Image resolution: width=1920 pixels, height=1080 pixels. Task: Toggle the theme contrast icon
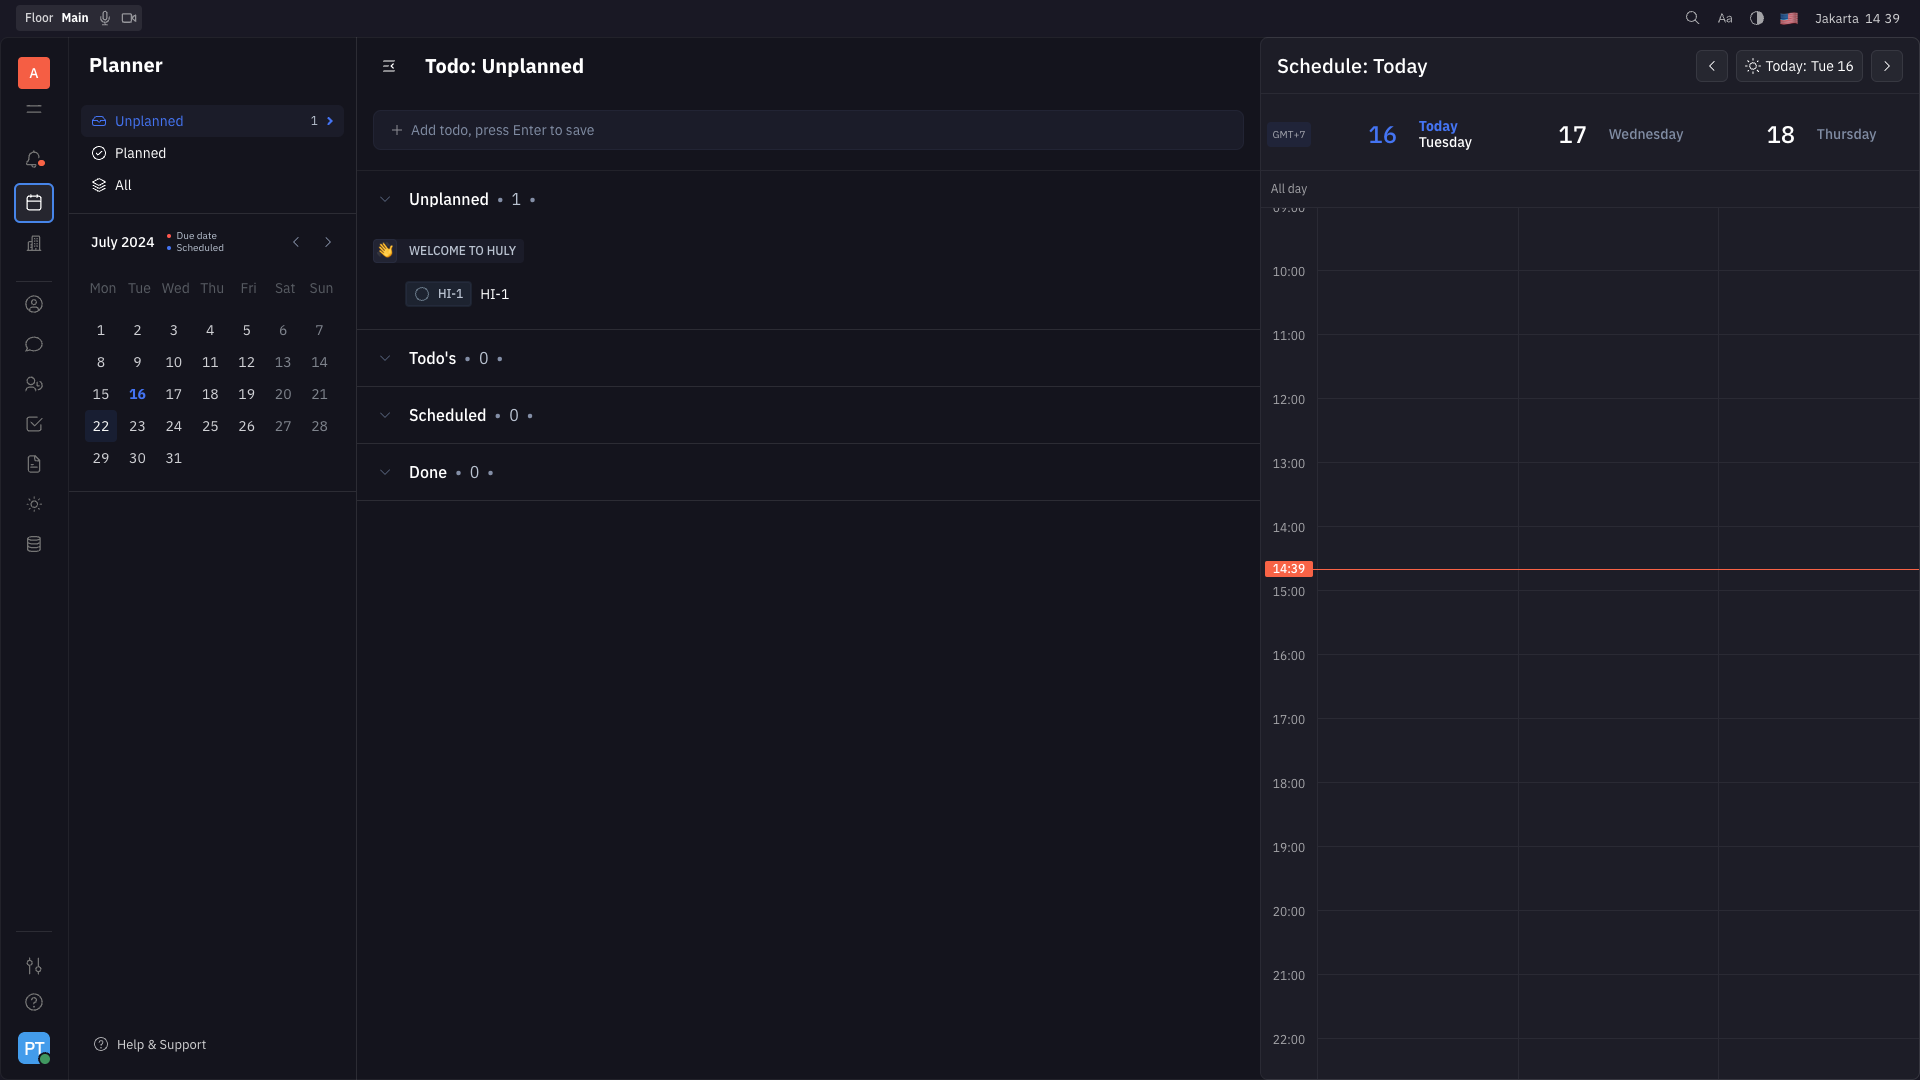click(1757, 18)
